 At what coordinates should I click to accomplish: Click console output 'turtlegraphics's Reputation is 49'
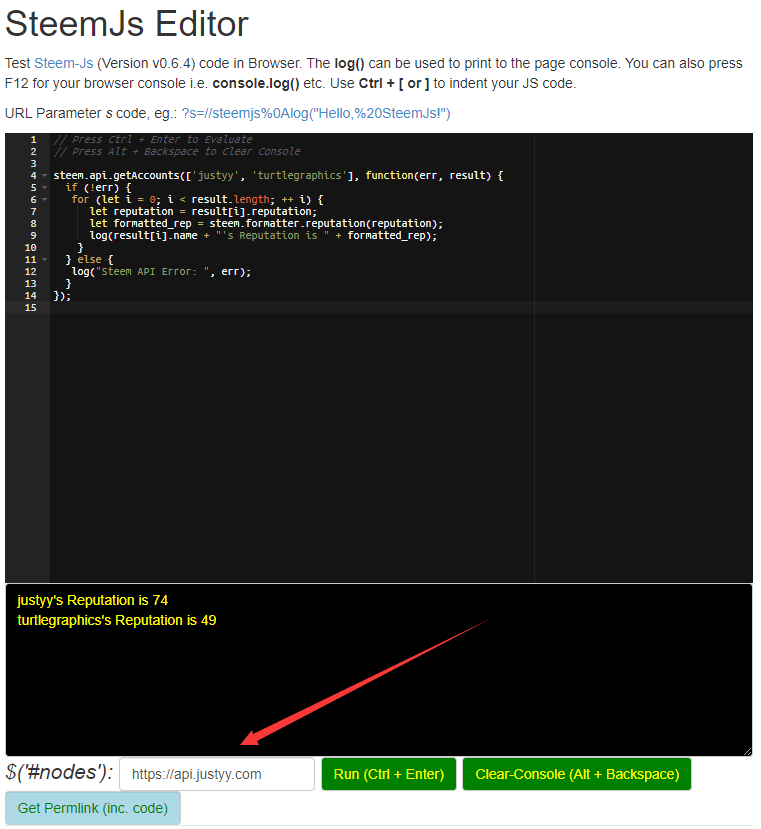click(x=117, y=620)
